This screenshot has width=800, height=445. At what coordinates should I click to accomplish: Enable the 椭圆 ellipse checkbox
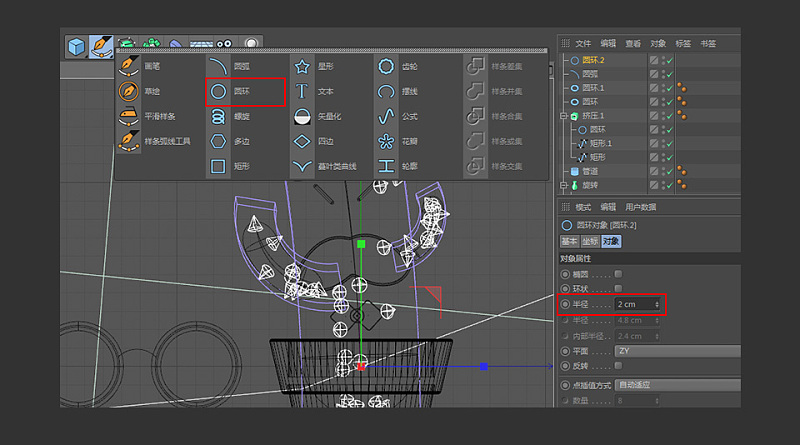619,273
